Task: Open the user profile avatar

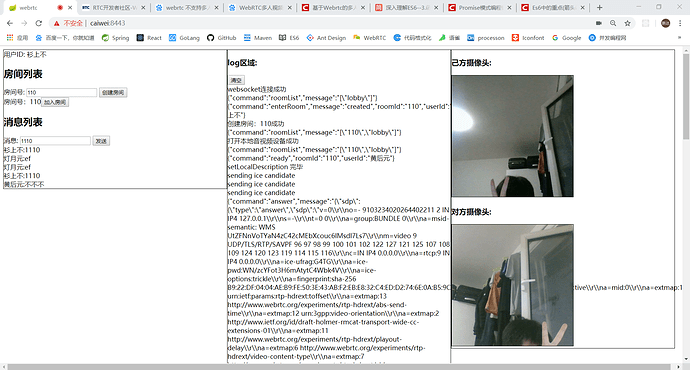Action: 665,23
